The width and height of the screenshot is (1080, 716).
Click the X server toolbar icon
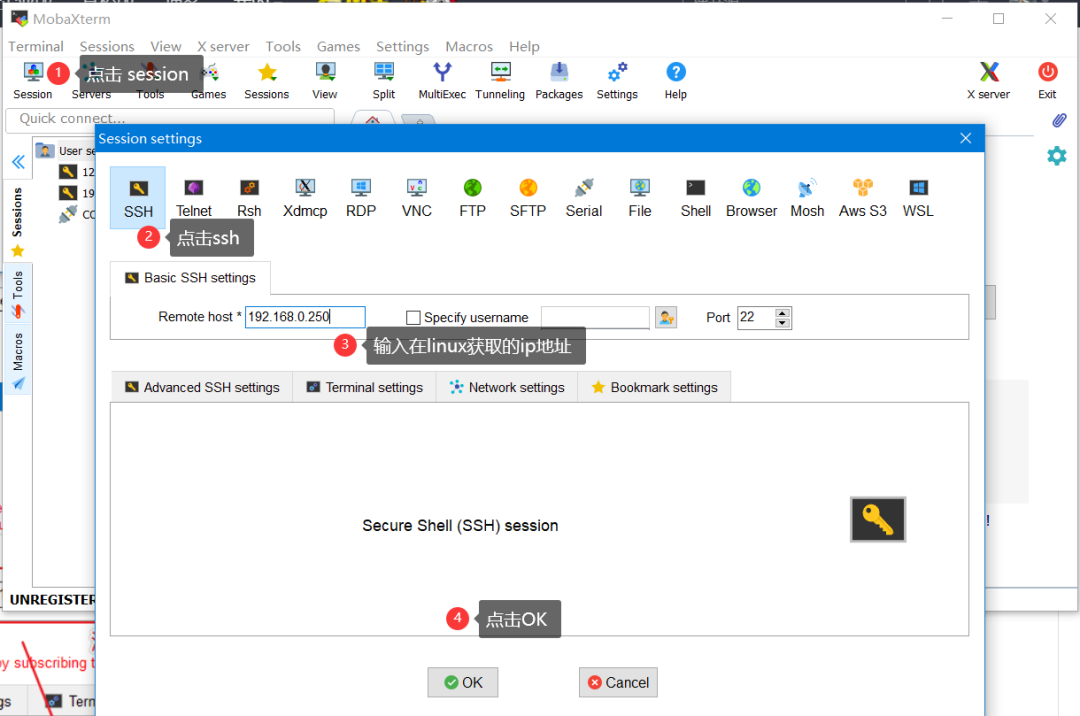[988, 81]
